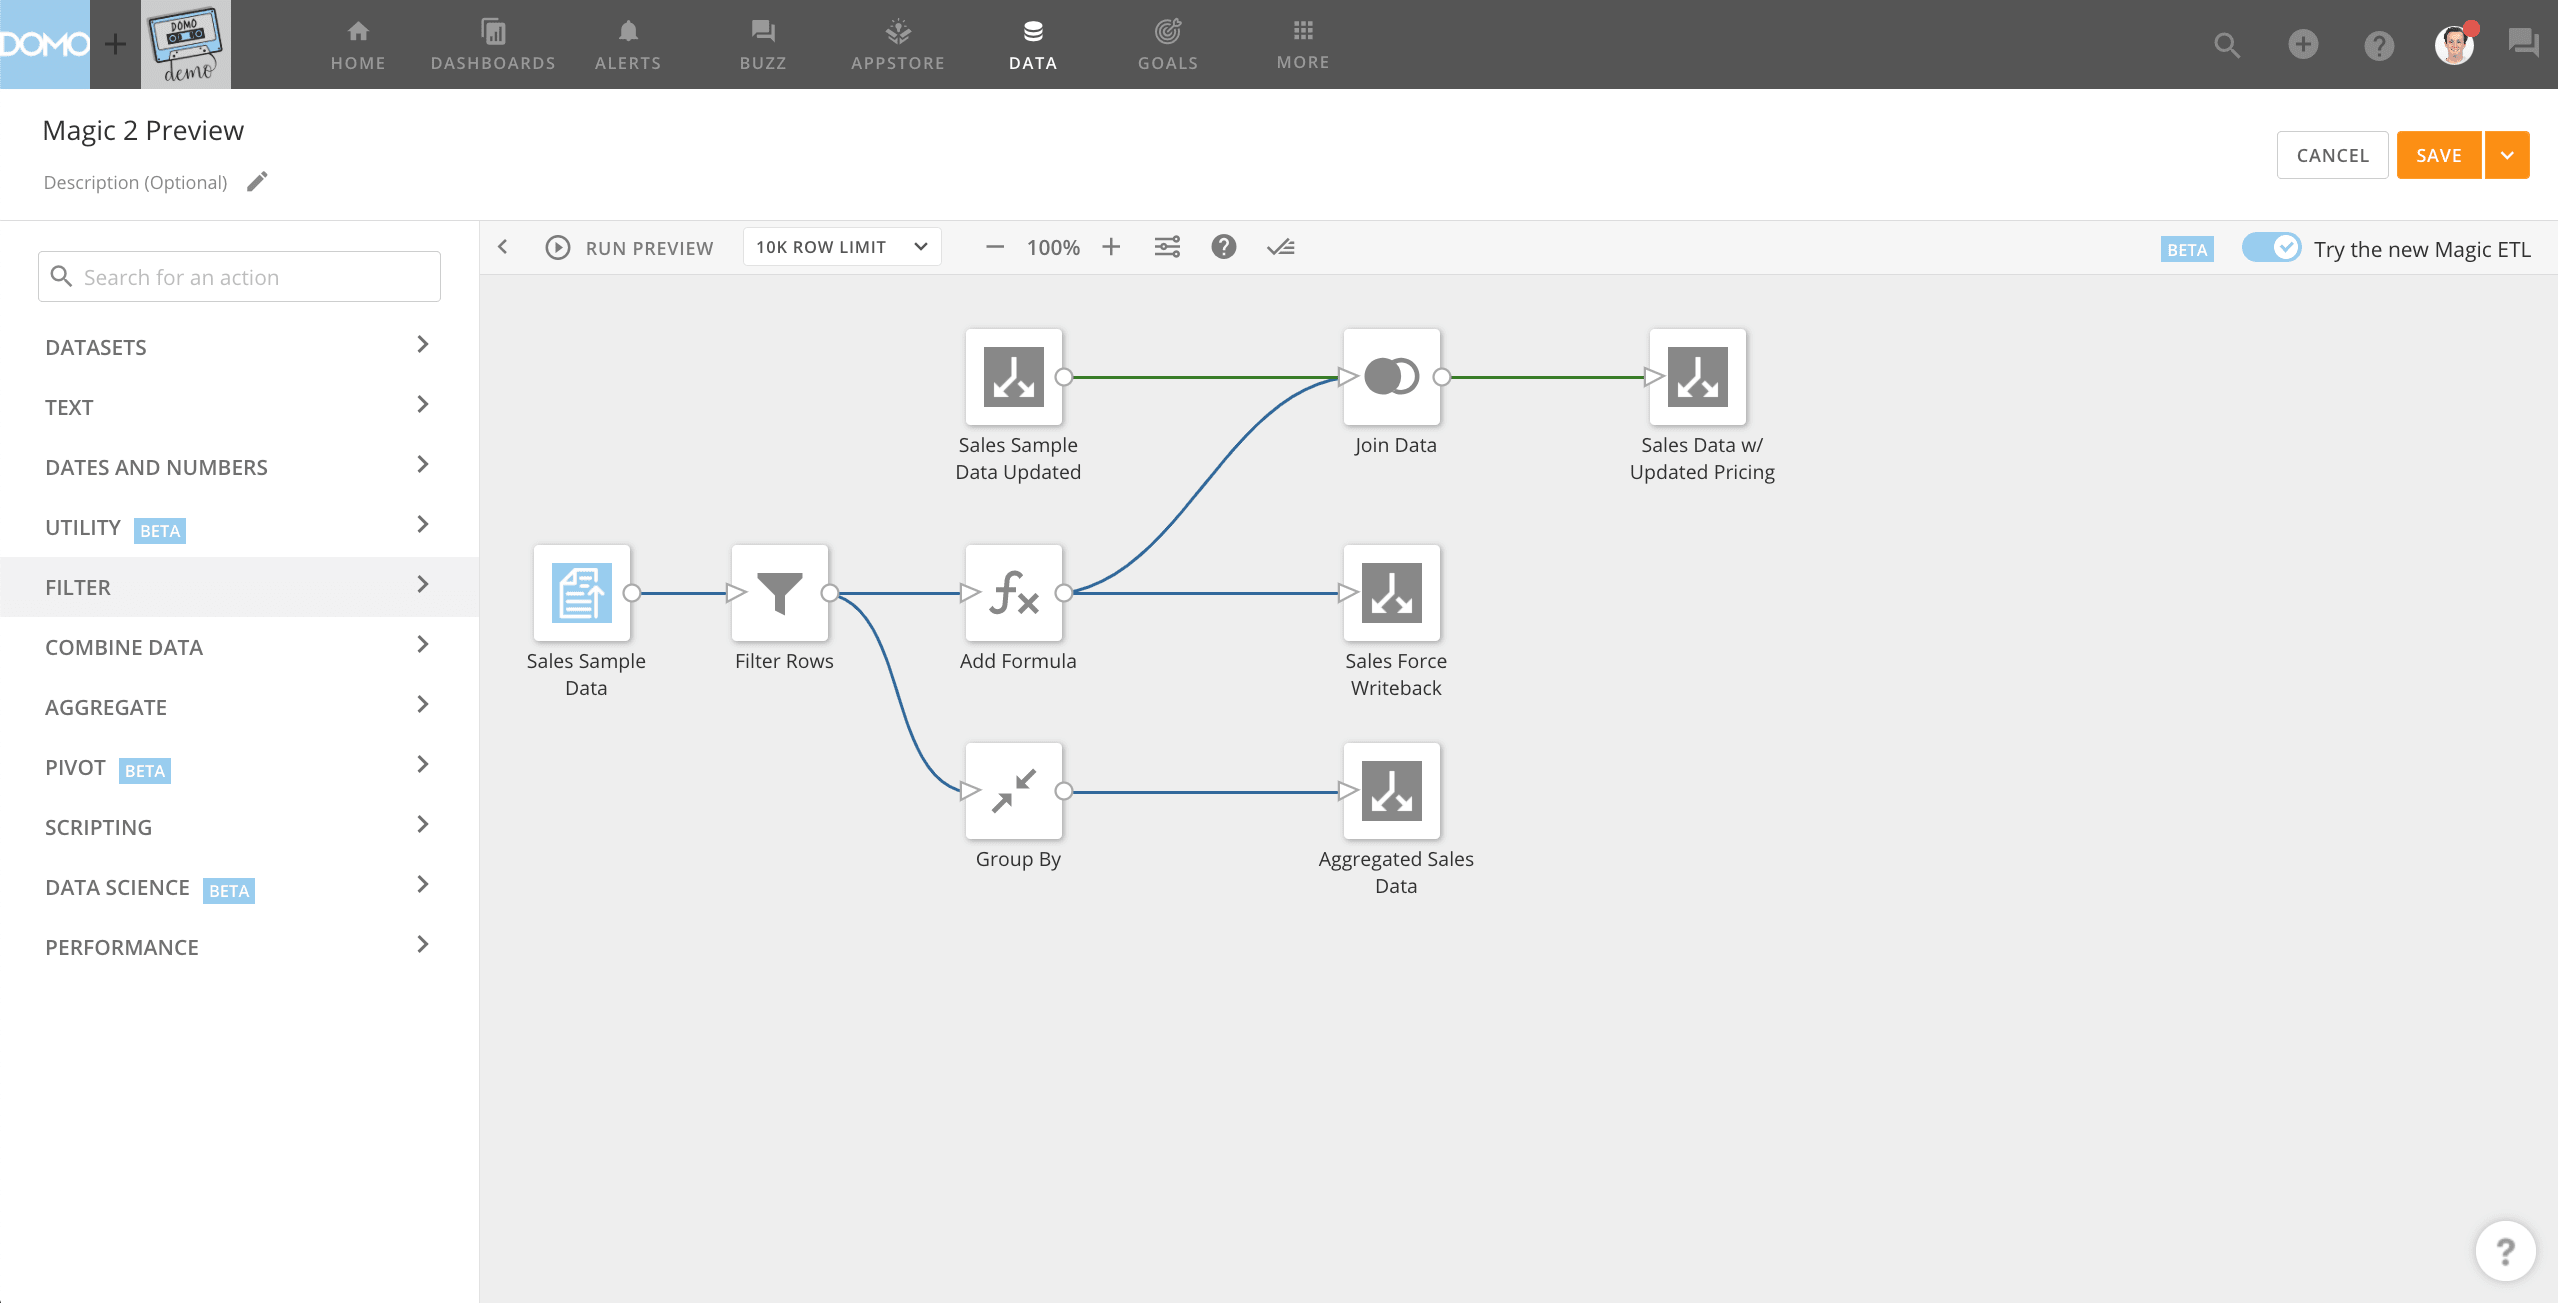Click the Filter Rows funnel node

tap(779, 593)
